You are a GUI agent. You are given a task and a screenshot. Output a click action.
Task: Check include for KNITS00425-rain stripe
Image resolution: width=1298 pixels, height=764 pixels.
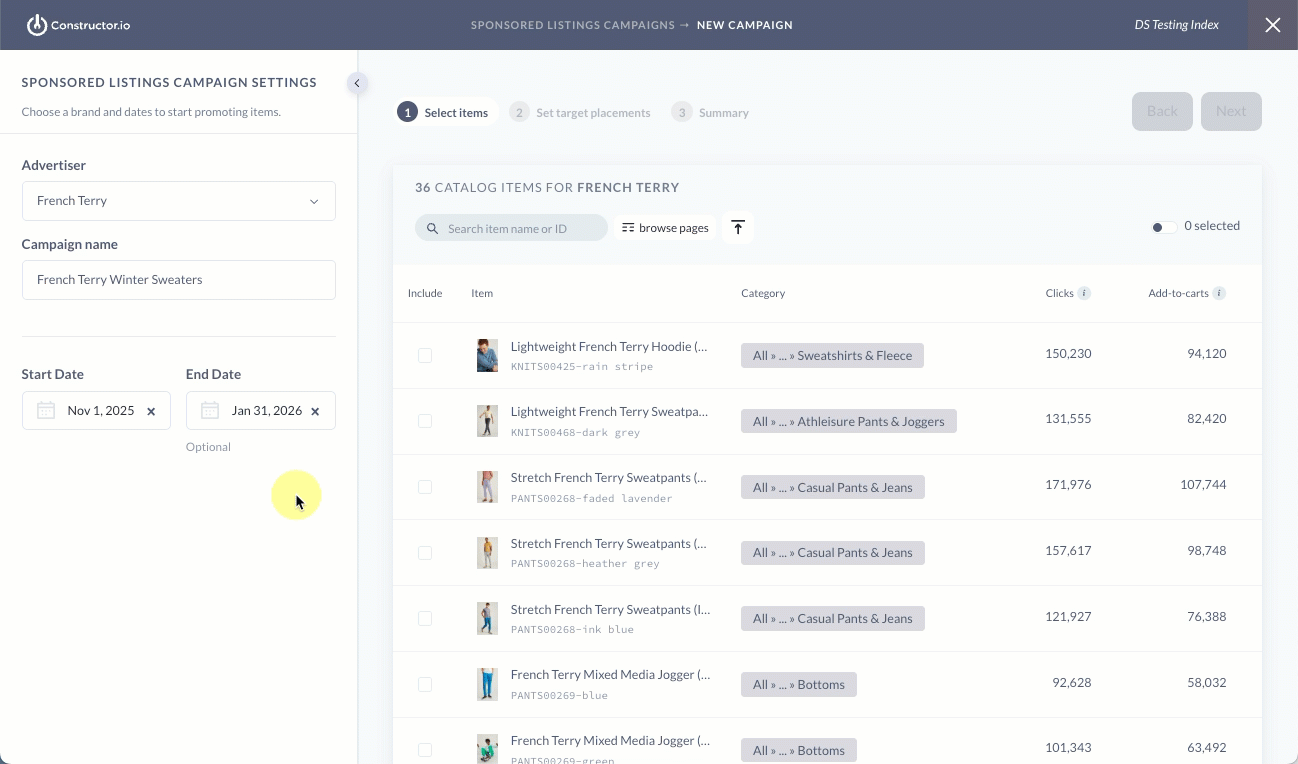pyautogui.click(x=425, y=355)
